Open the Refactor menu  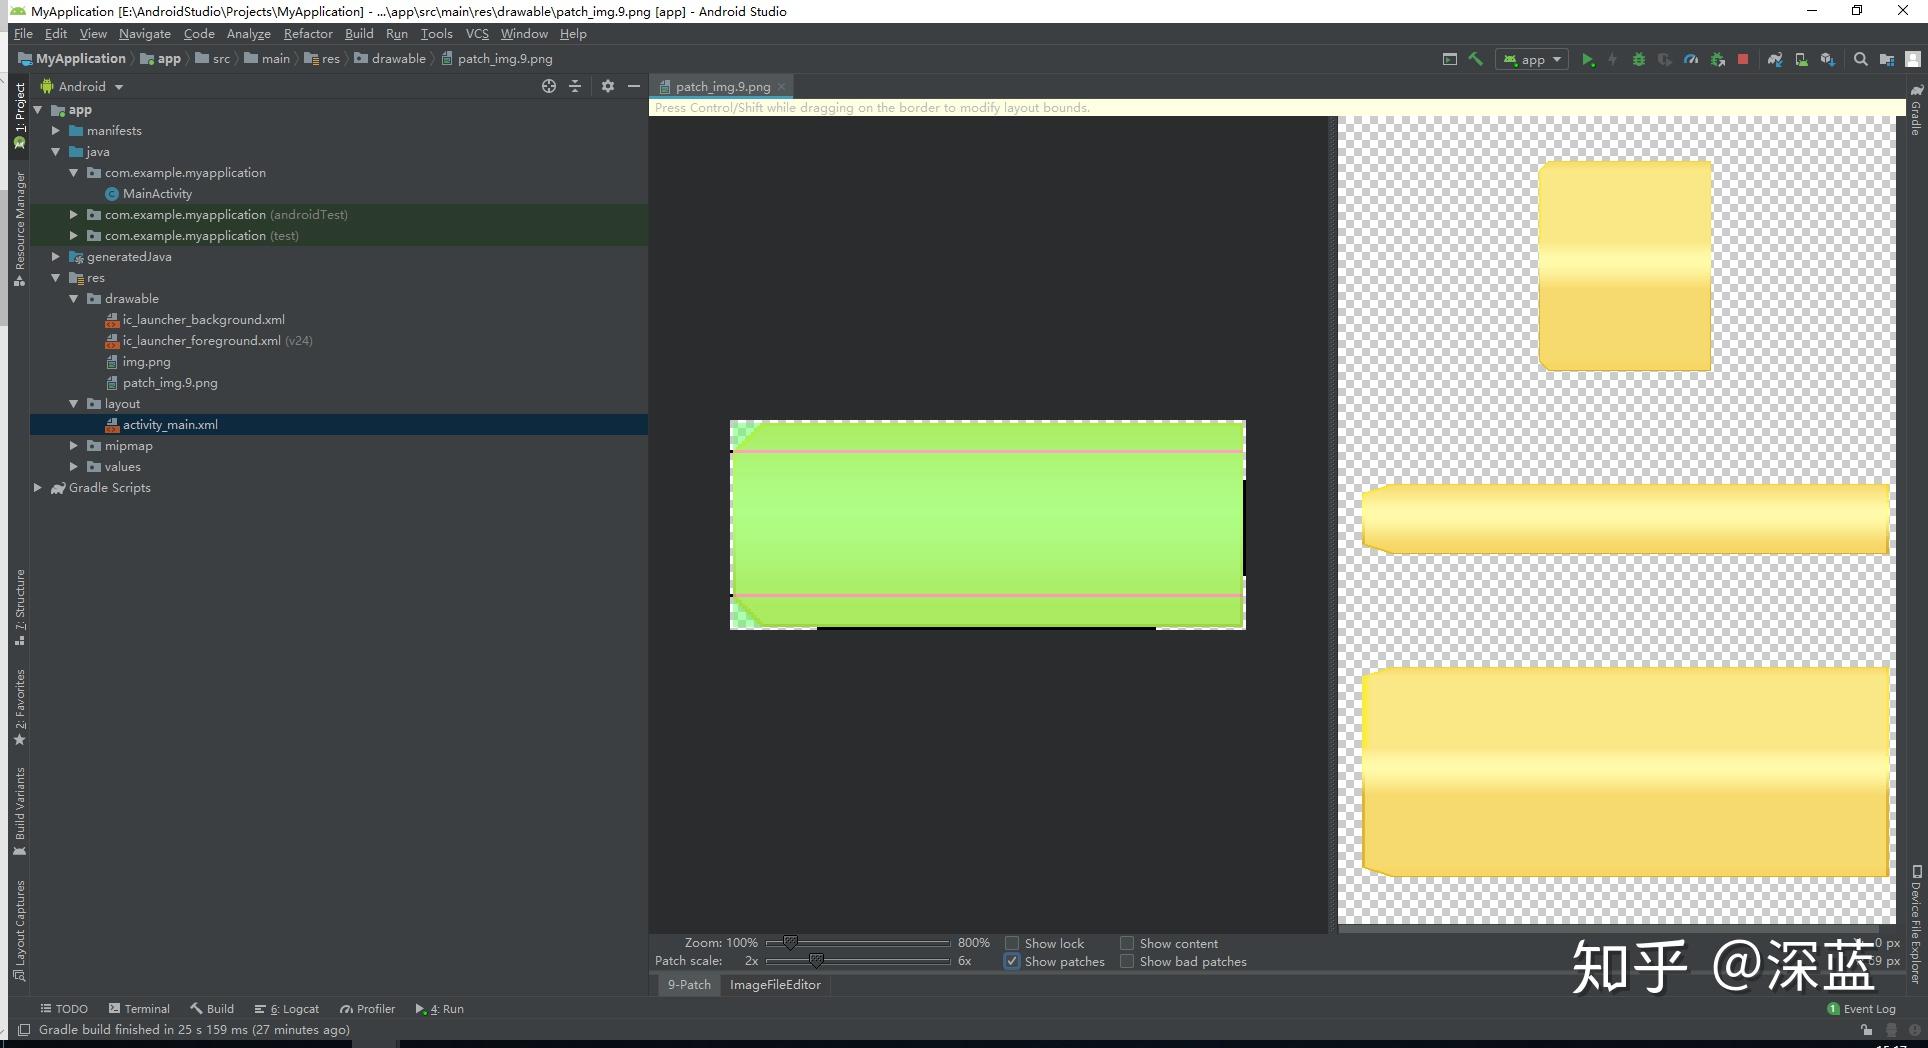[307, 34]
